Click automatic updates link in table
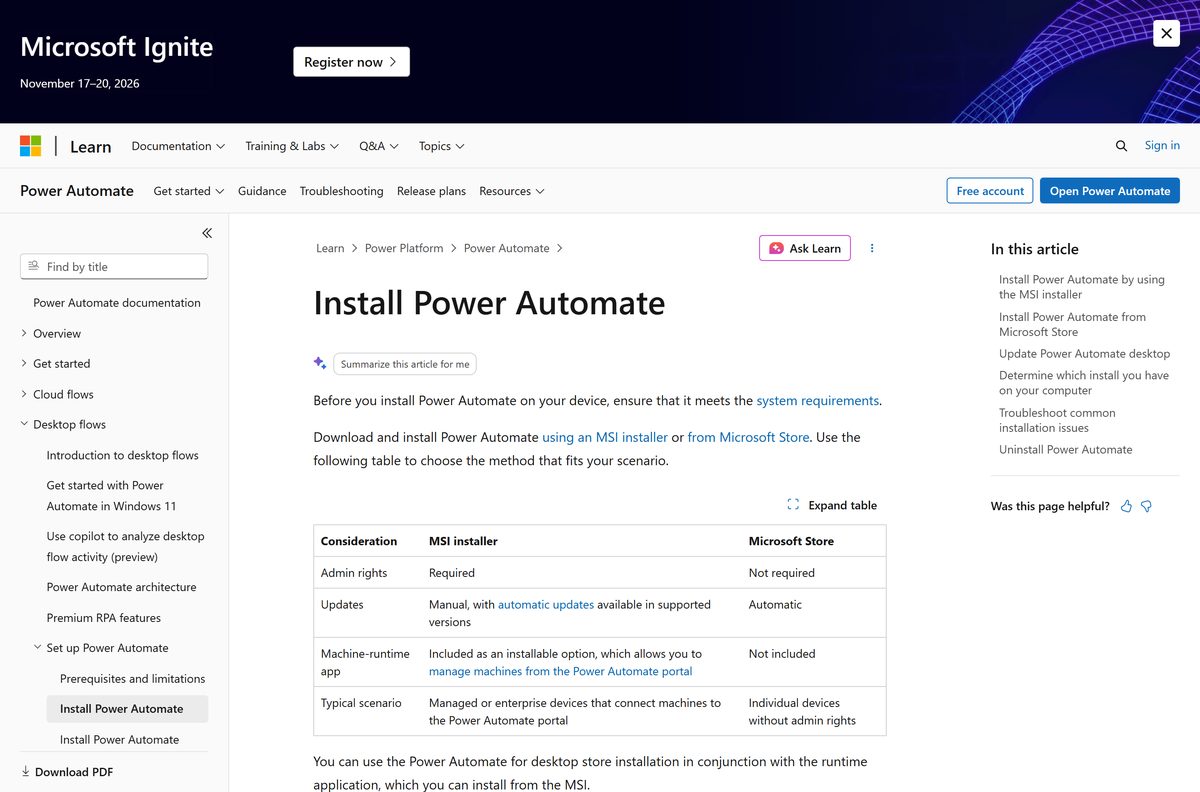Screen dimensions: 1200x792 546,605
